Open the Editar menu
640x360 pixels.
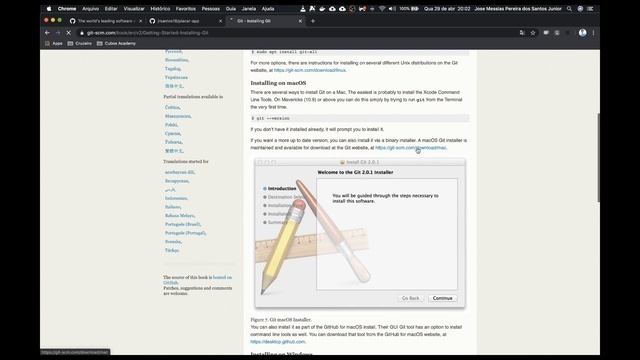pyautogui.click(x=111, y=9)
